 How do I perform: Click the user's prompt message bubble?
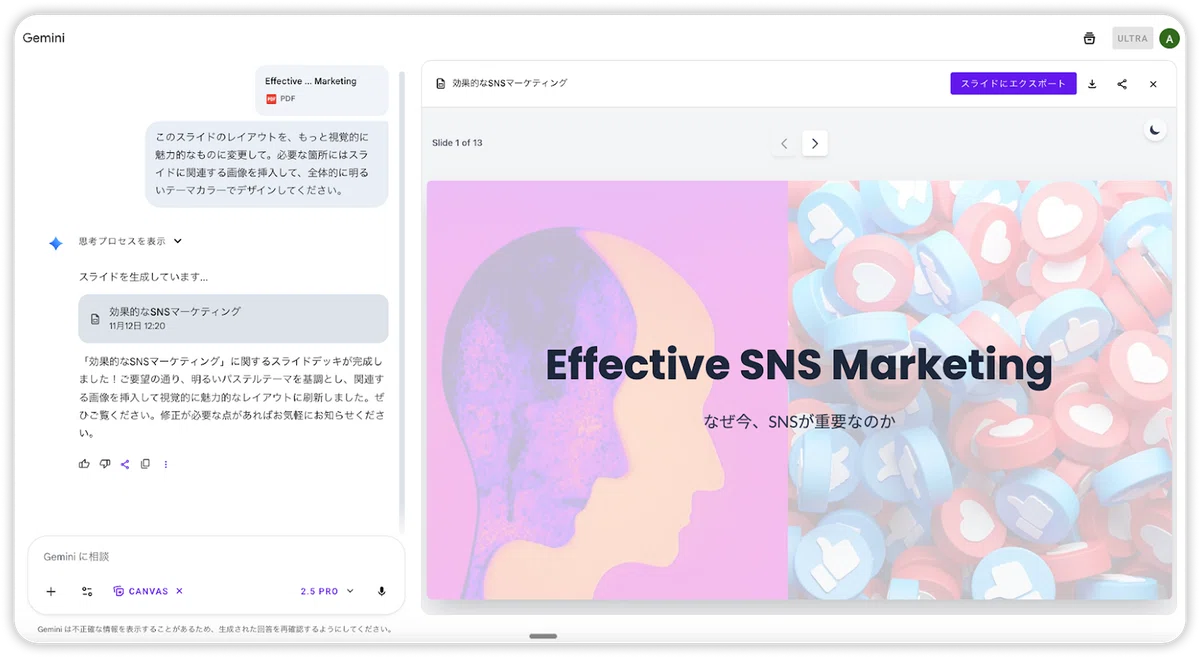coord(267,164)
